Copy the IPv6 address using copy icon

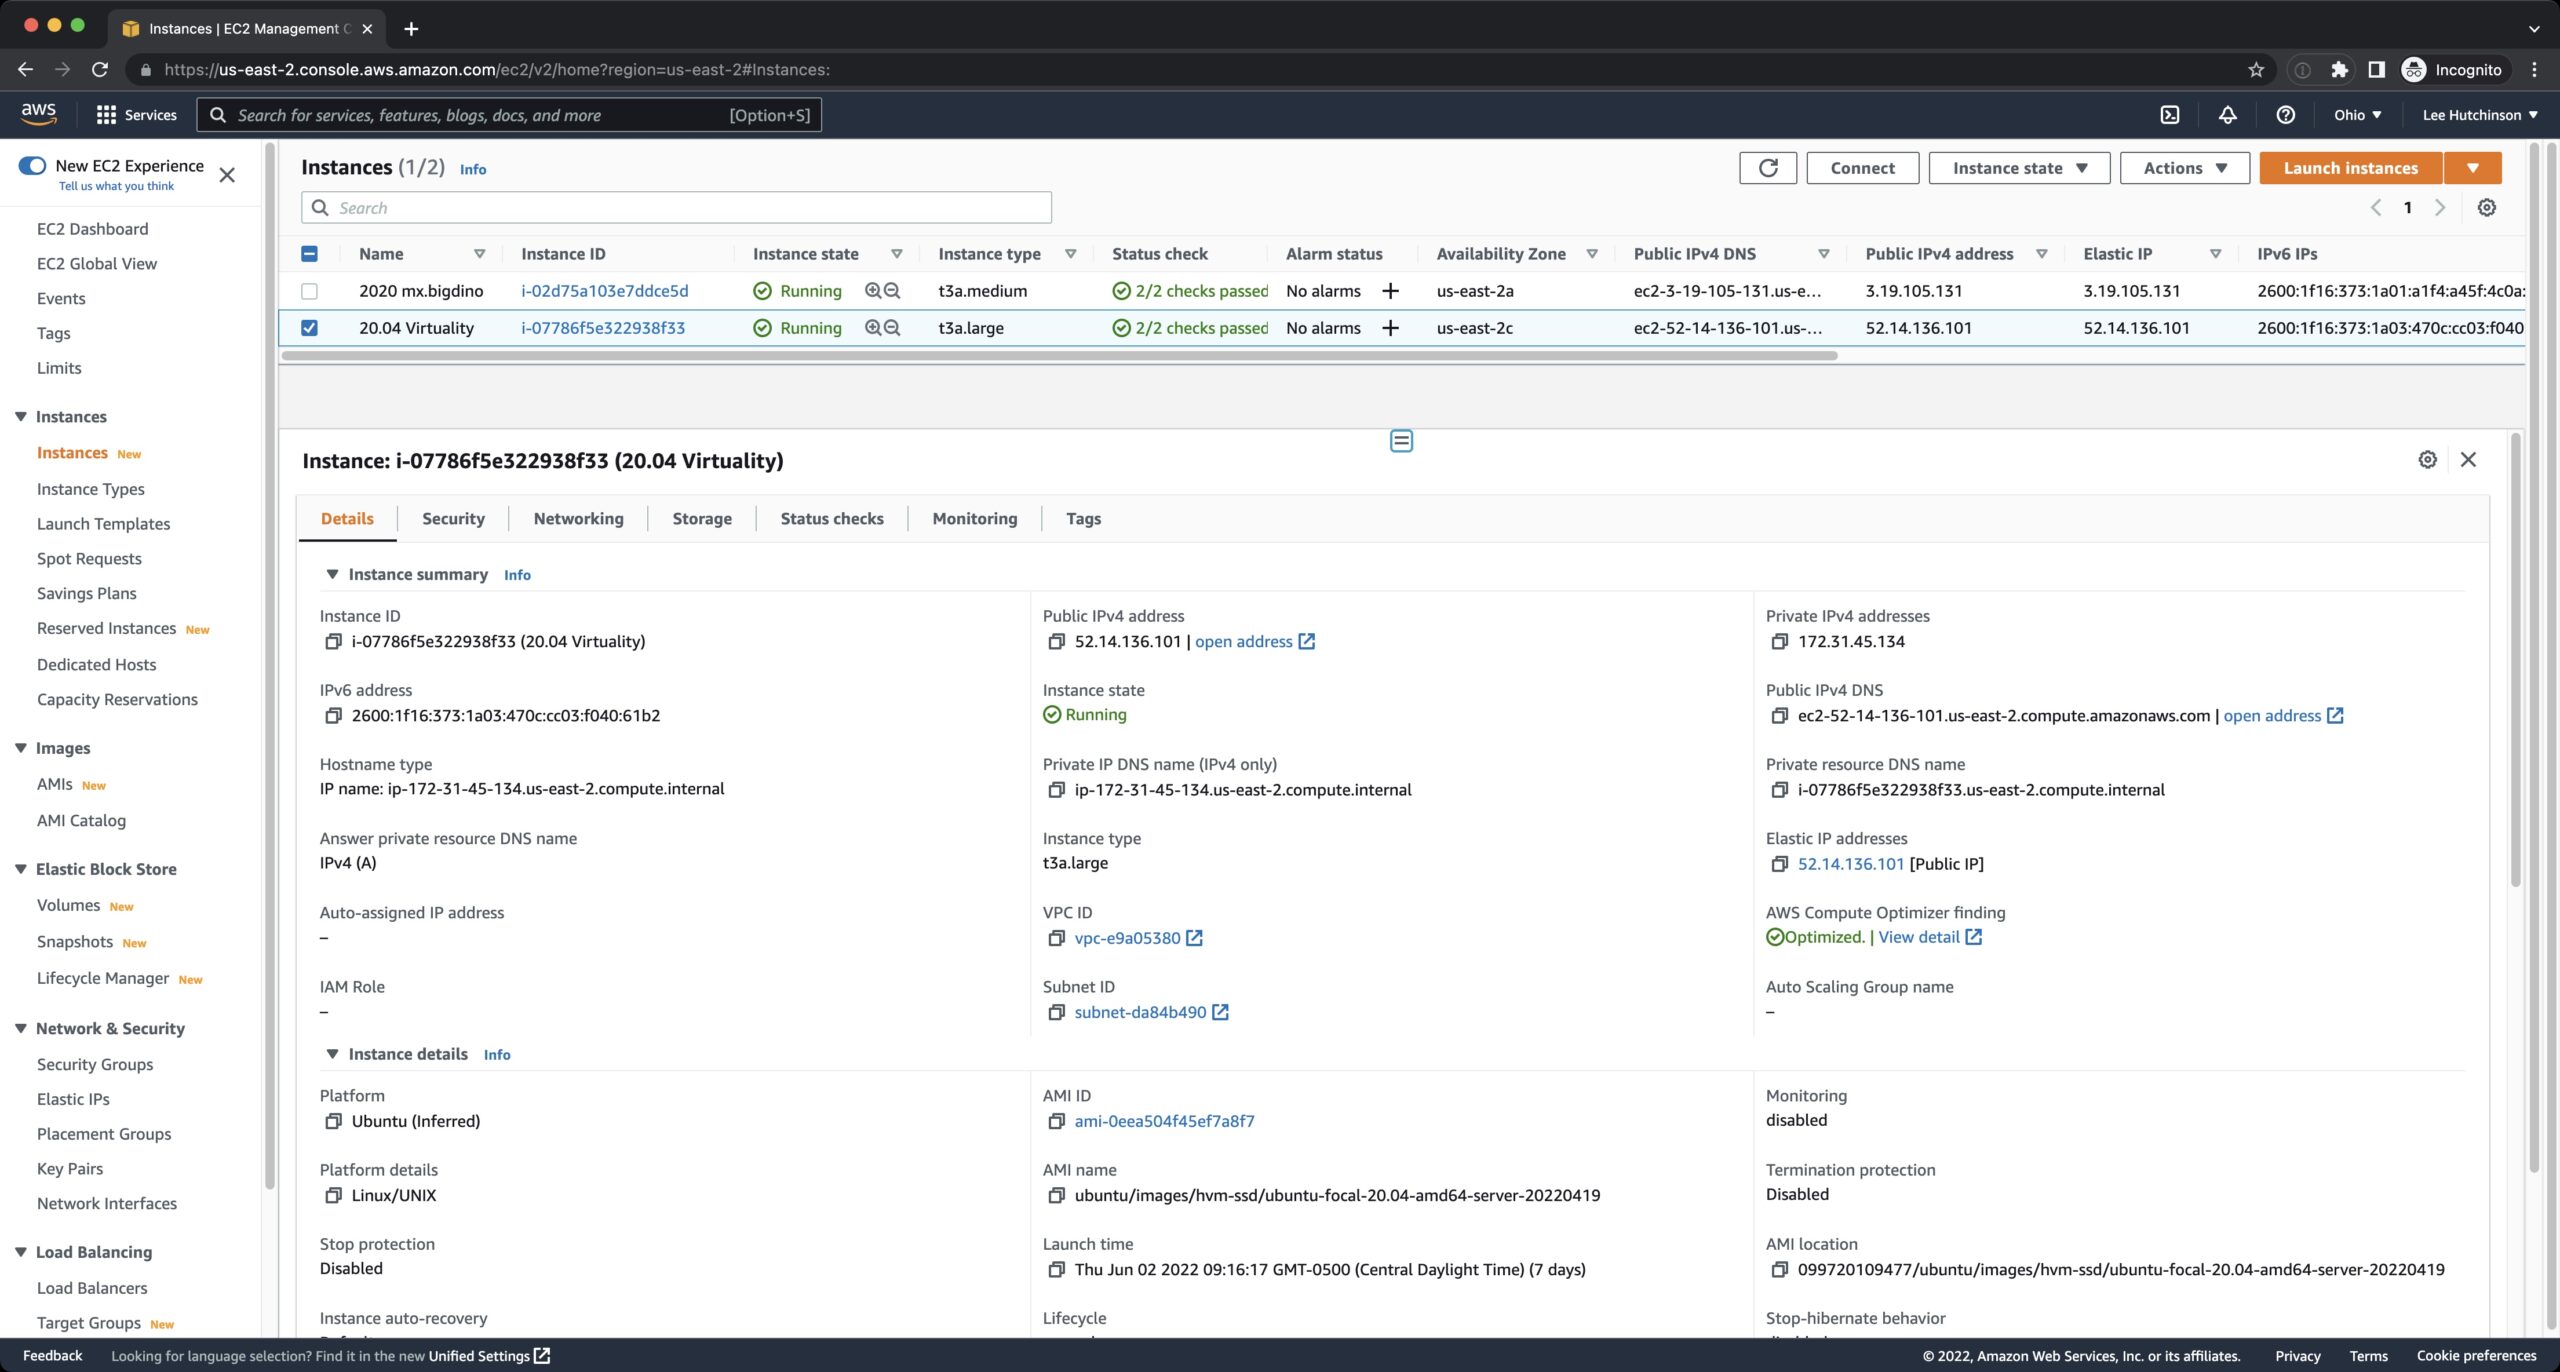(333, 716)
